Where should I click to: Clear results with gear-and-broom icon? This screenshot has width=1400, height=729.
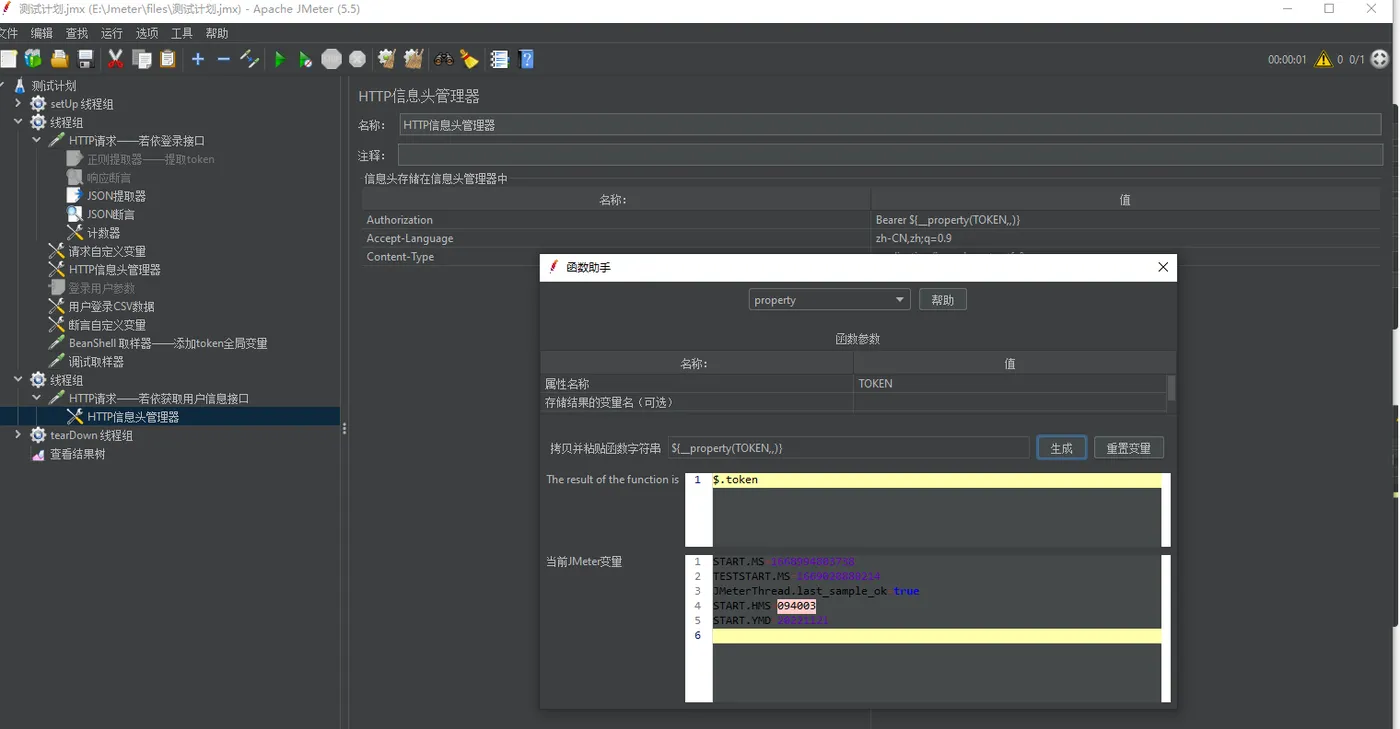(x=387, y=59)
